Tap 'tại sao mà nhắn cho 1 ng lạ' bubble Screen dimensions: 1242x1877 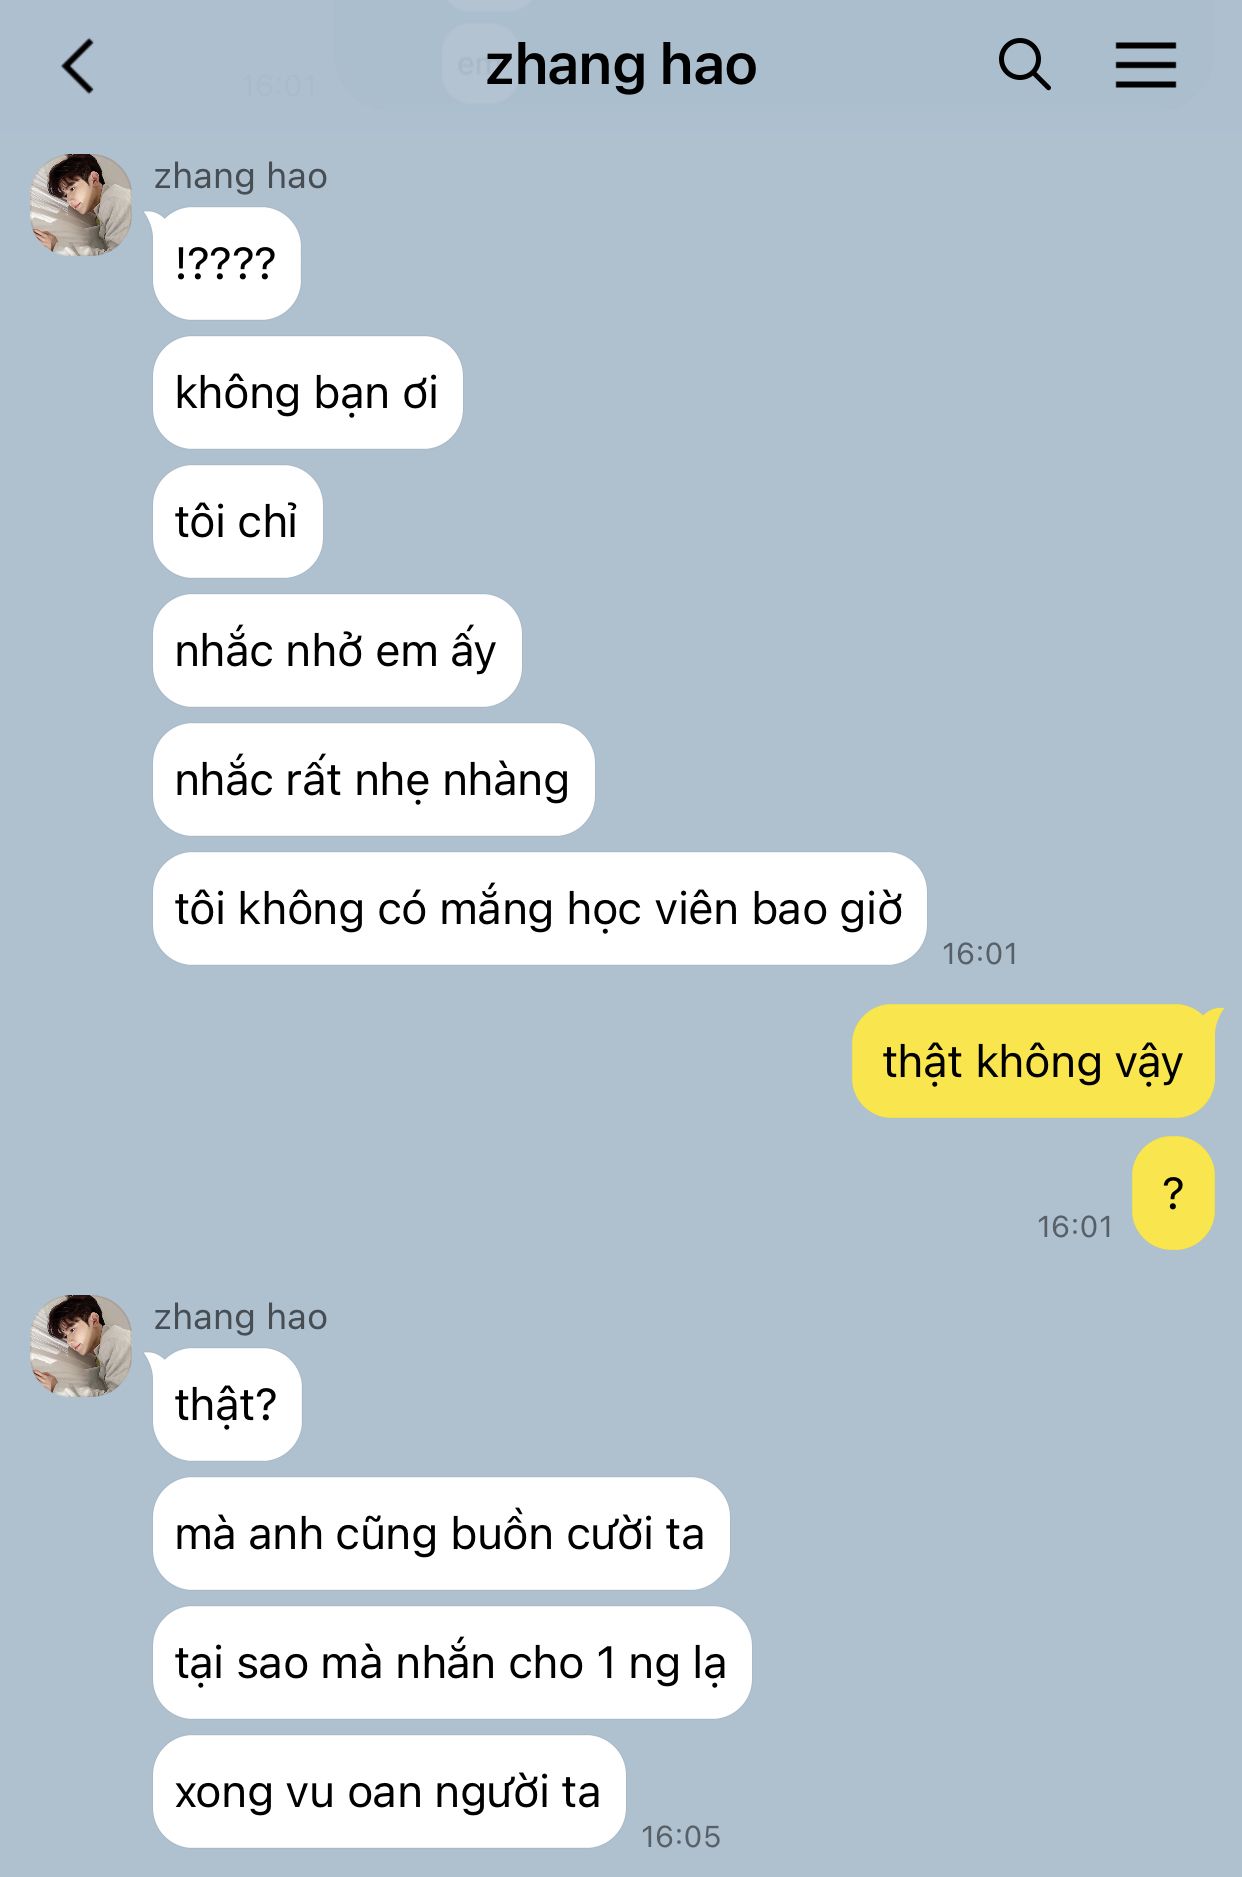click(x=452, y=1663)
